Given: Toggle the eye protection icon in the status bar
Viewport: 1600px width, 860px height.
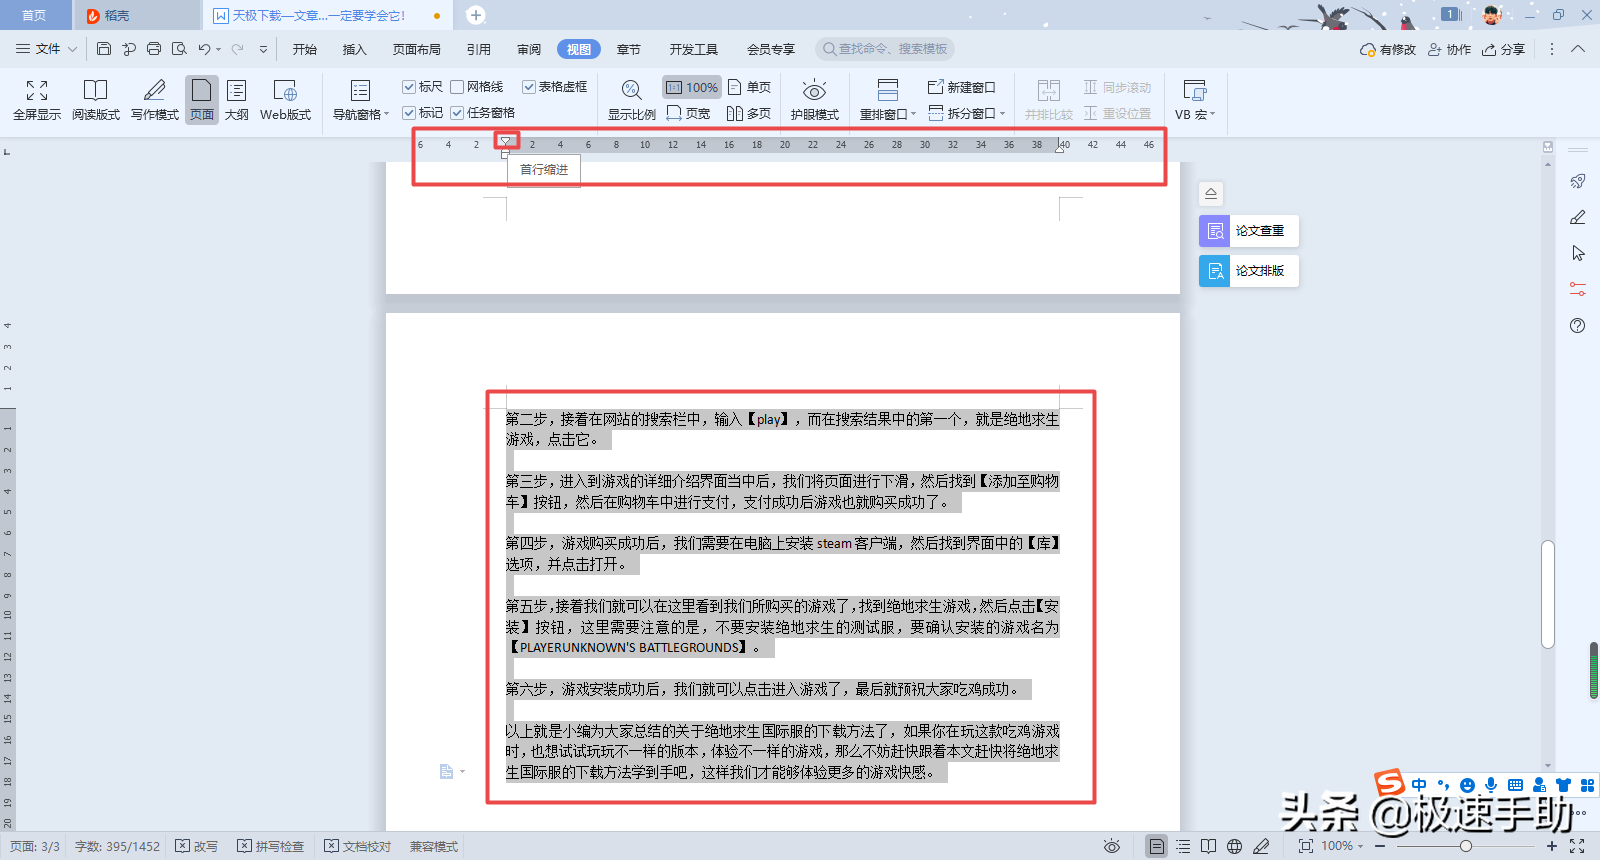Looking at the screenshot, I should pos(1111,846).
